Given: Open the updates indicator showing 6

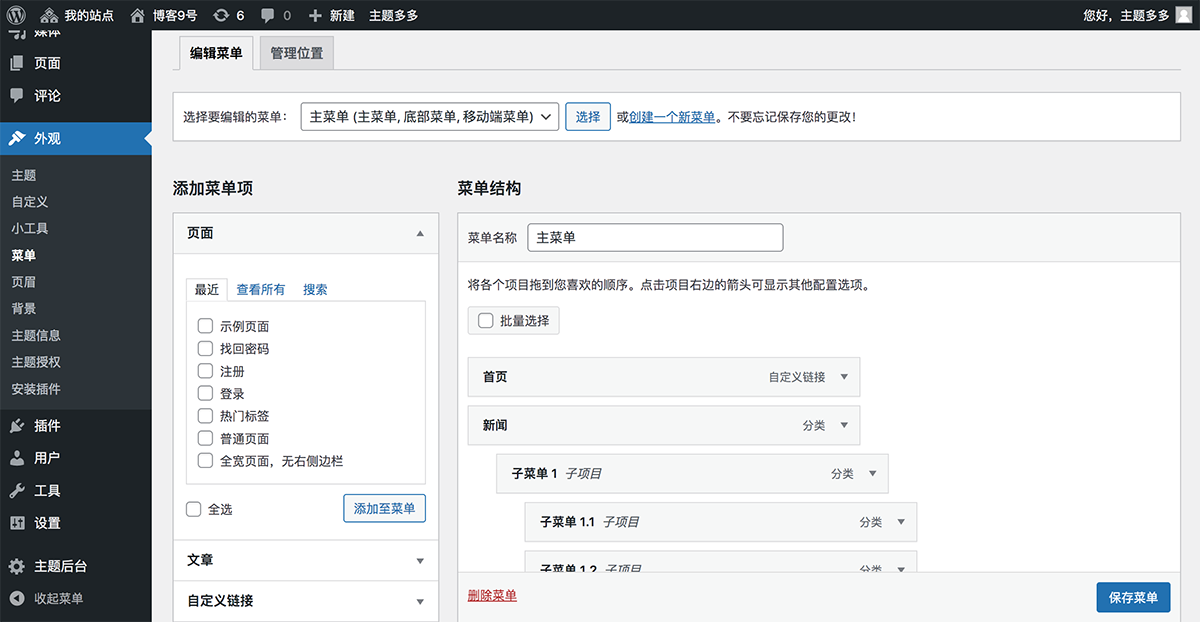Looking at the screenshot, I should pyautogui.click(x=228, y=15).
